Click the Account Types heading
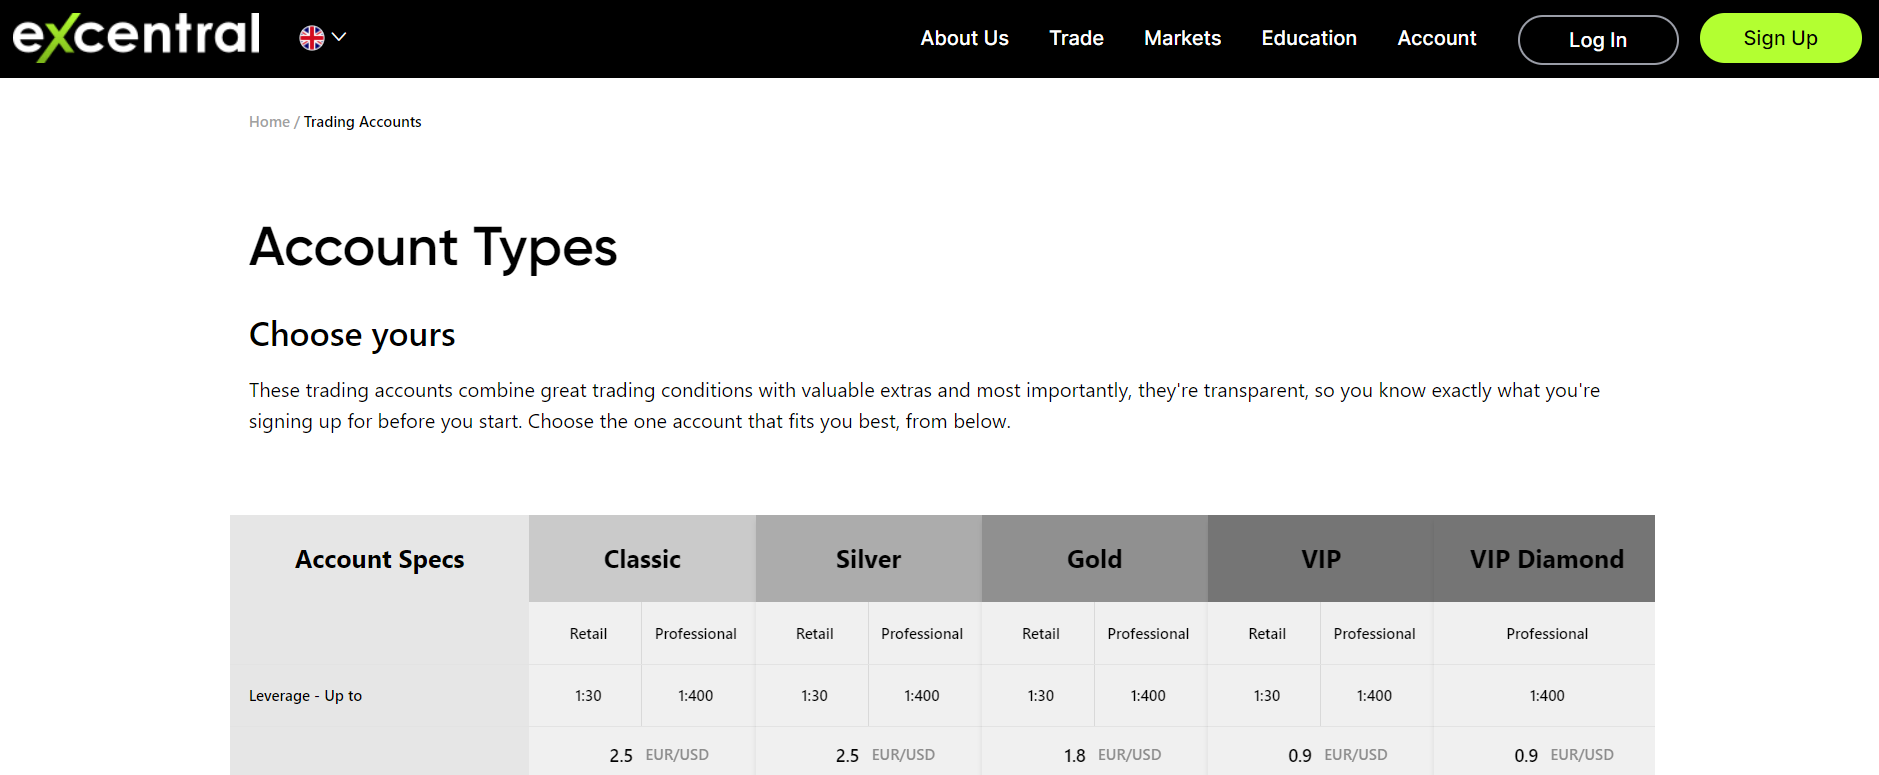 [433, 247]
